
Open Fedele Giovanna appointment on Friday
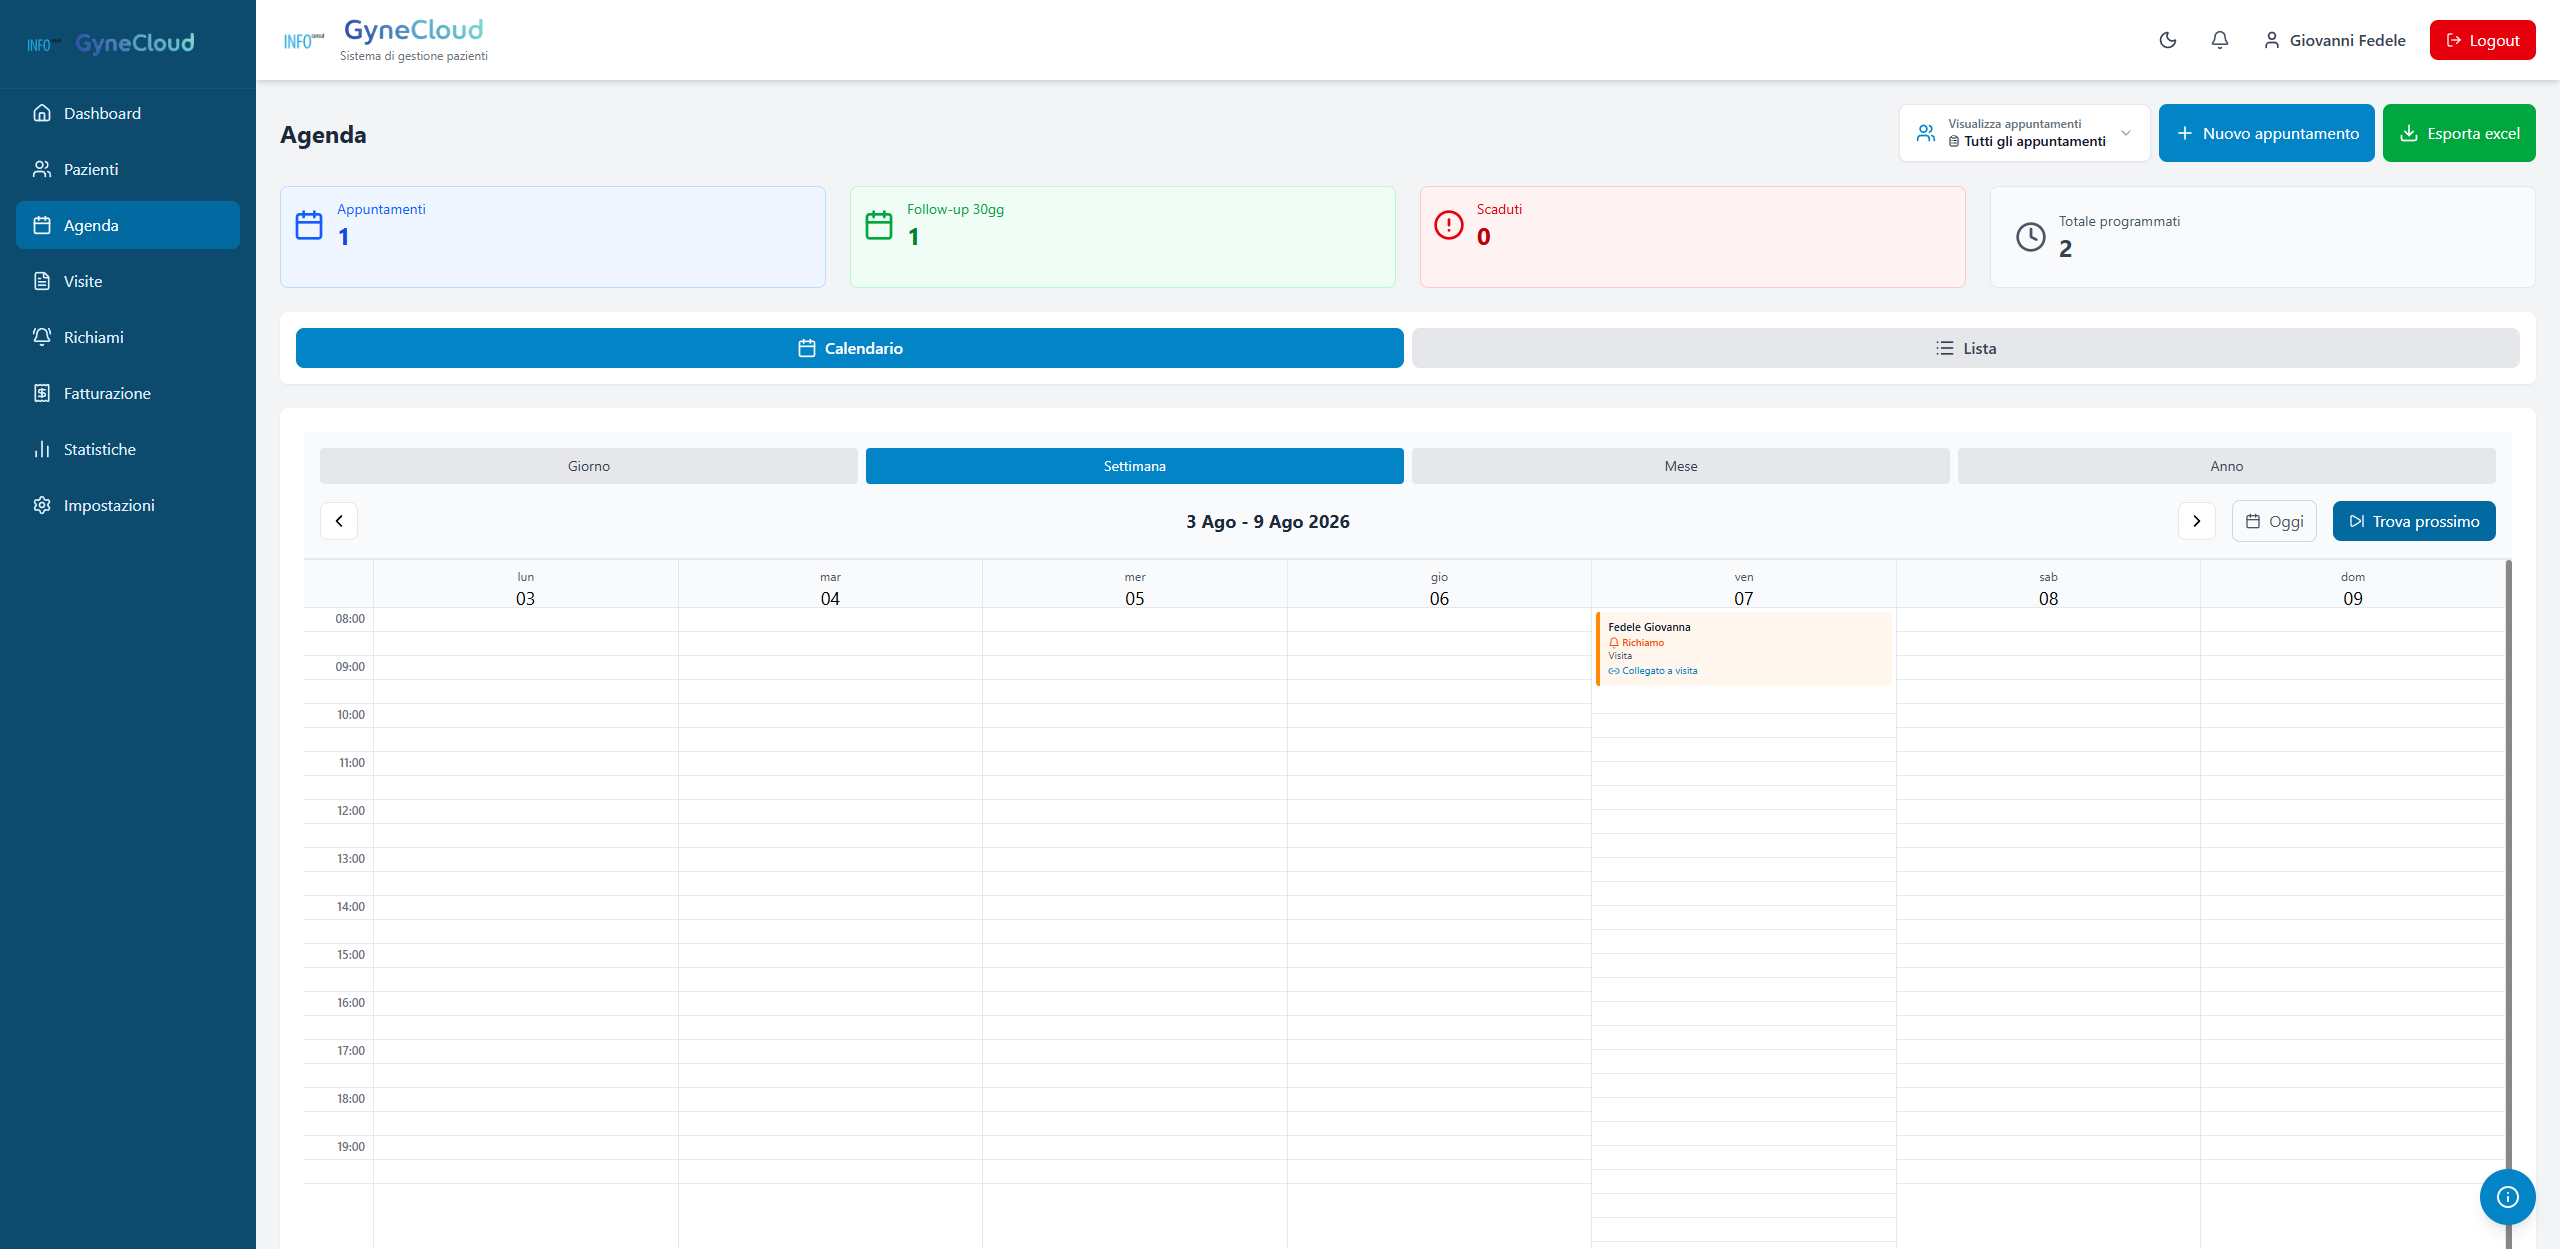[1743, 649]
